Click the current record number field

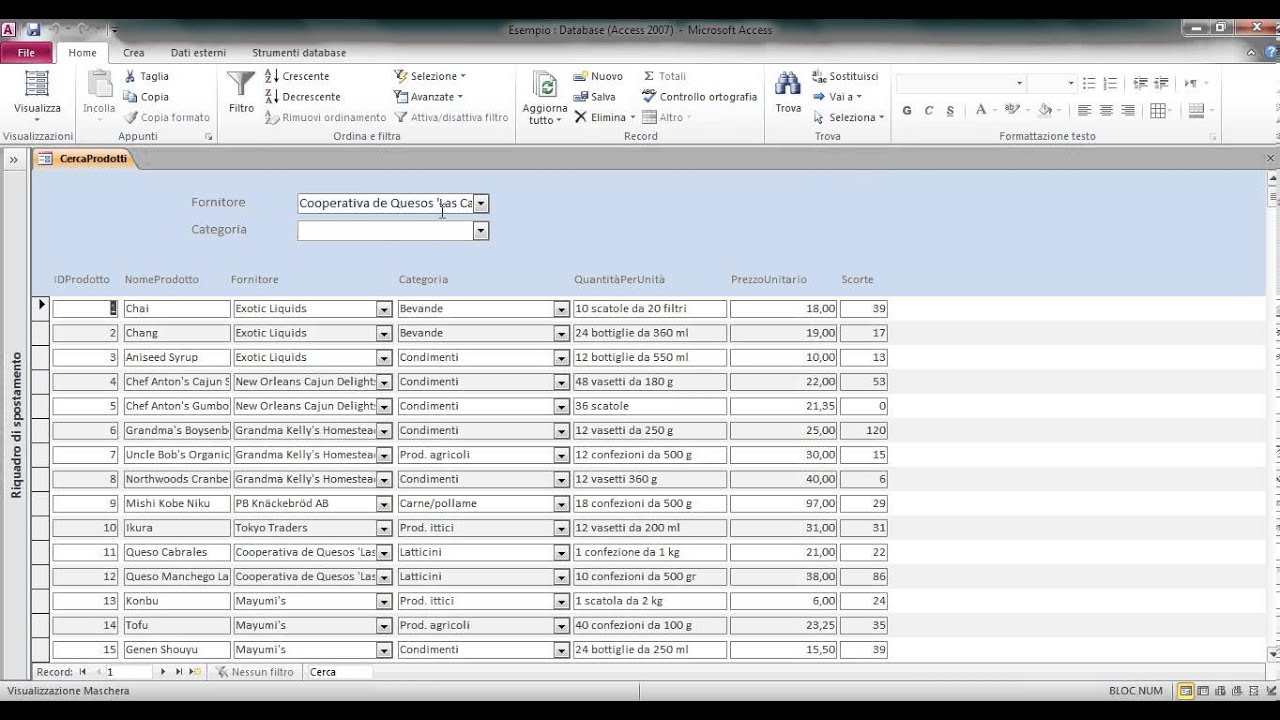coord(127,672)
